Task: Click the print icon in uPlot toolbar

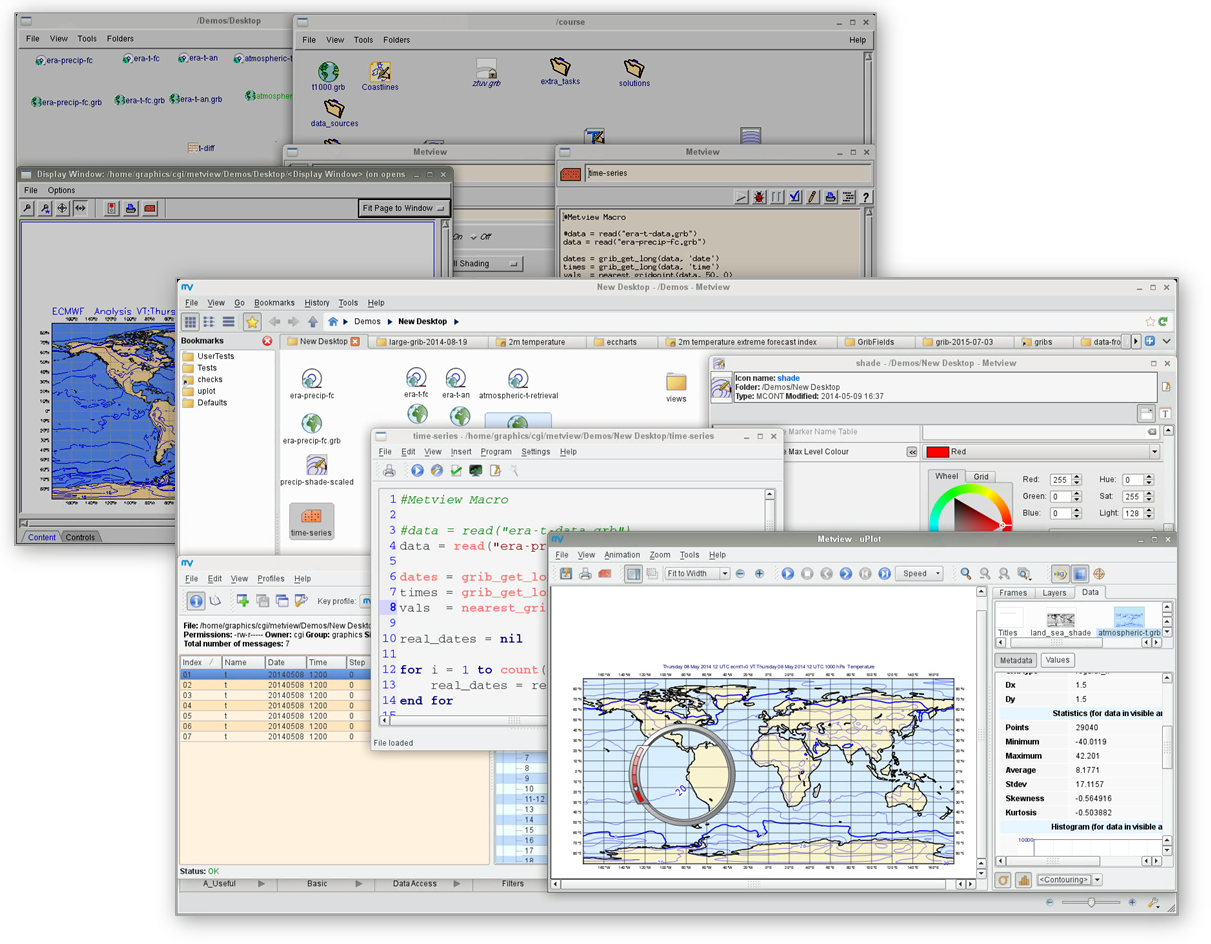Action: click(x=586, y=574)
